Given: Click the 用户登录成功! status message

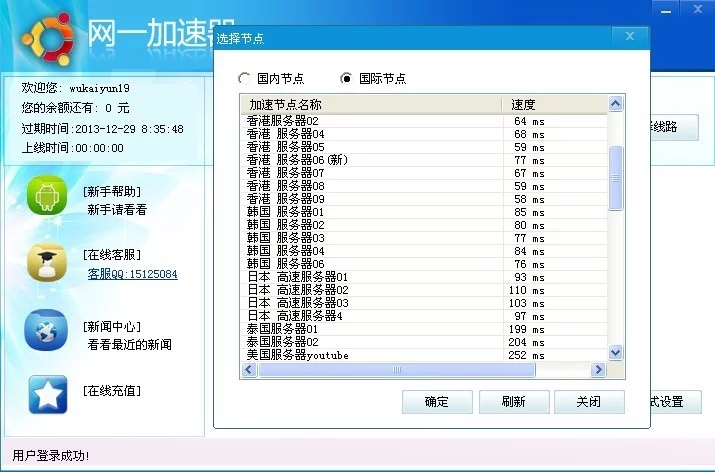Looking at the screenshot, I should (51, 456).
